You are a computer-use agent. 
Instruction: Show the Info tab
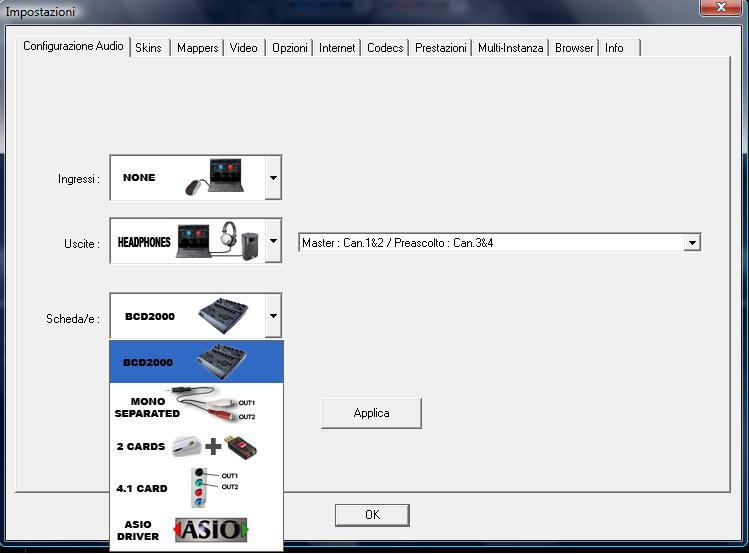[619, 48]
